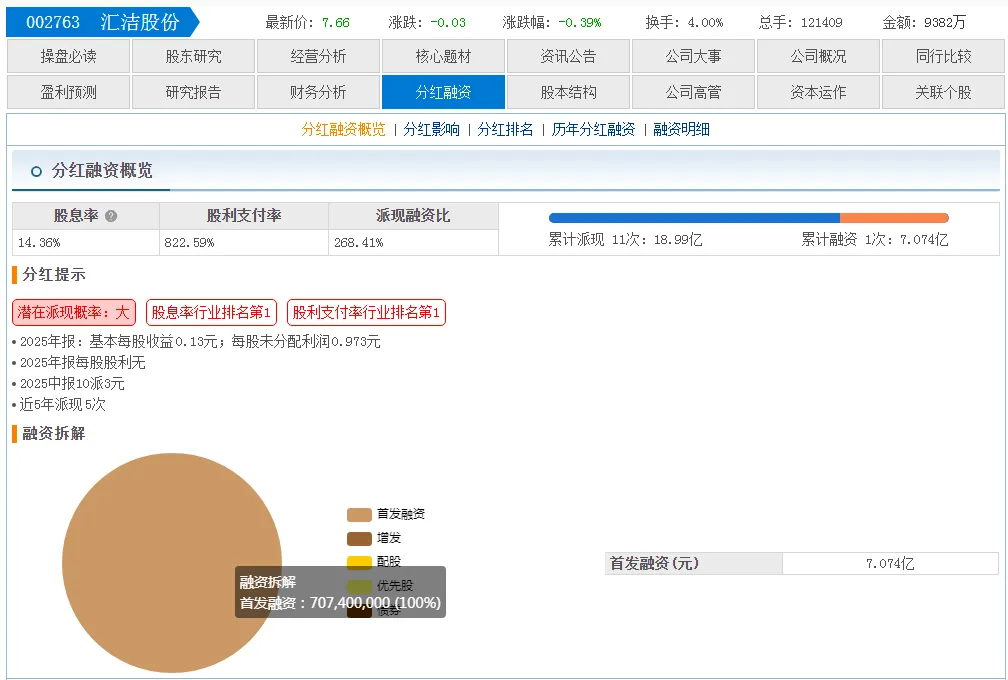Open the 股东研究 tab
The image size is (1008, 680).
194,56
